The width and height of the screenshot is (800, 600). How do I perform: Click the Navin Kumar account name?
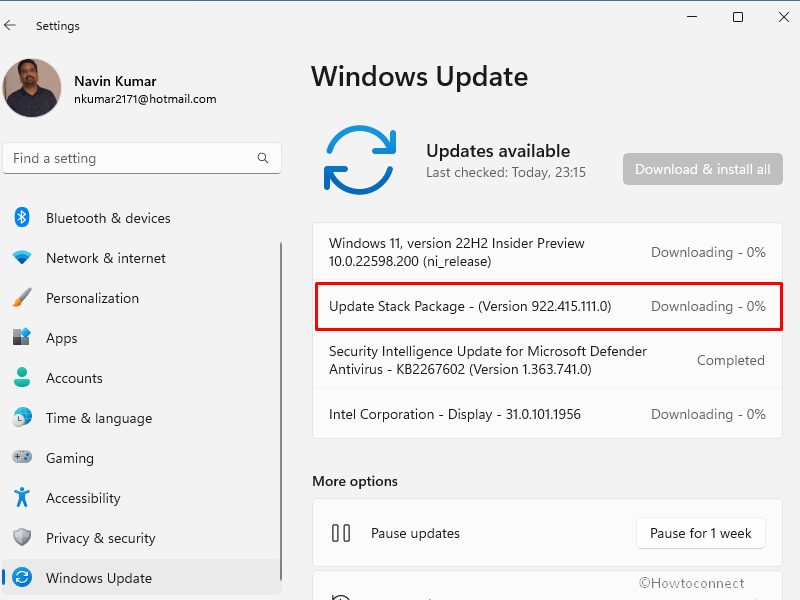point(115,81)
